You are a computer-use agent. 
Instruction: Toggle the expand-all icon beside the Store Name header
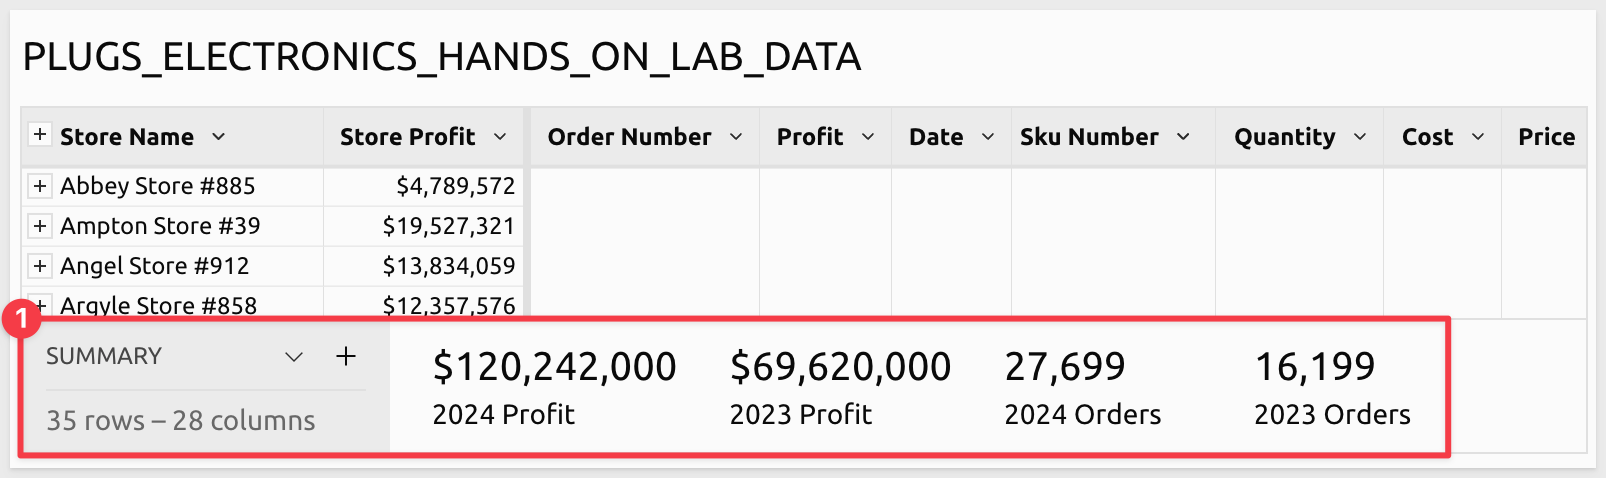click(x=39, y=135)
